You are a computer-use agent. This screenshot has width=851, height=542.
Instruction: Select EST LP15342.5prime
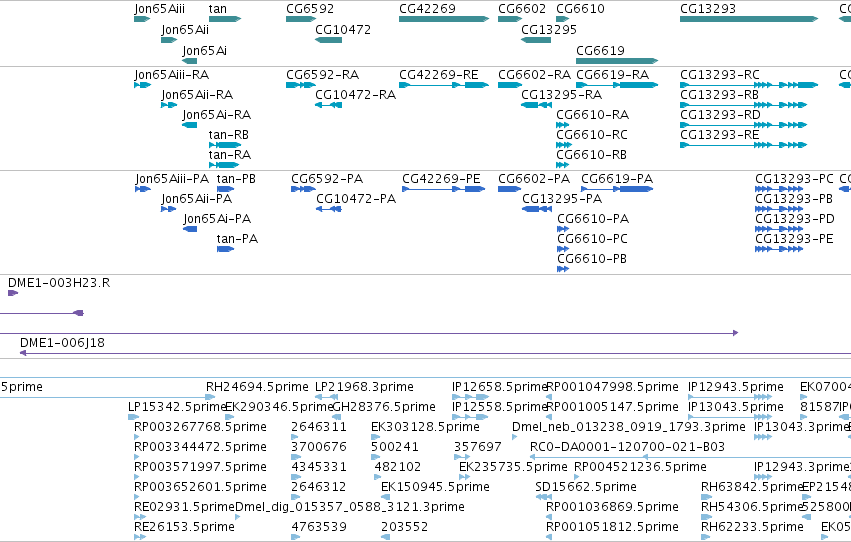[133, 417]
